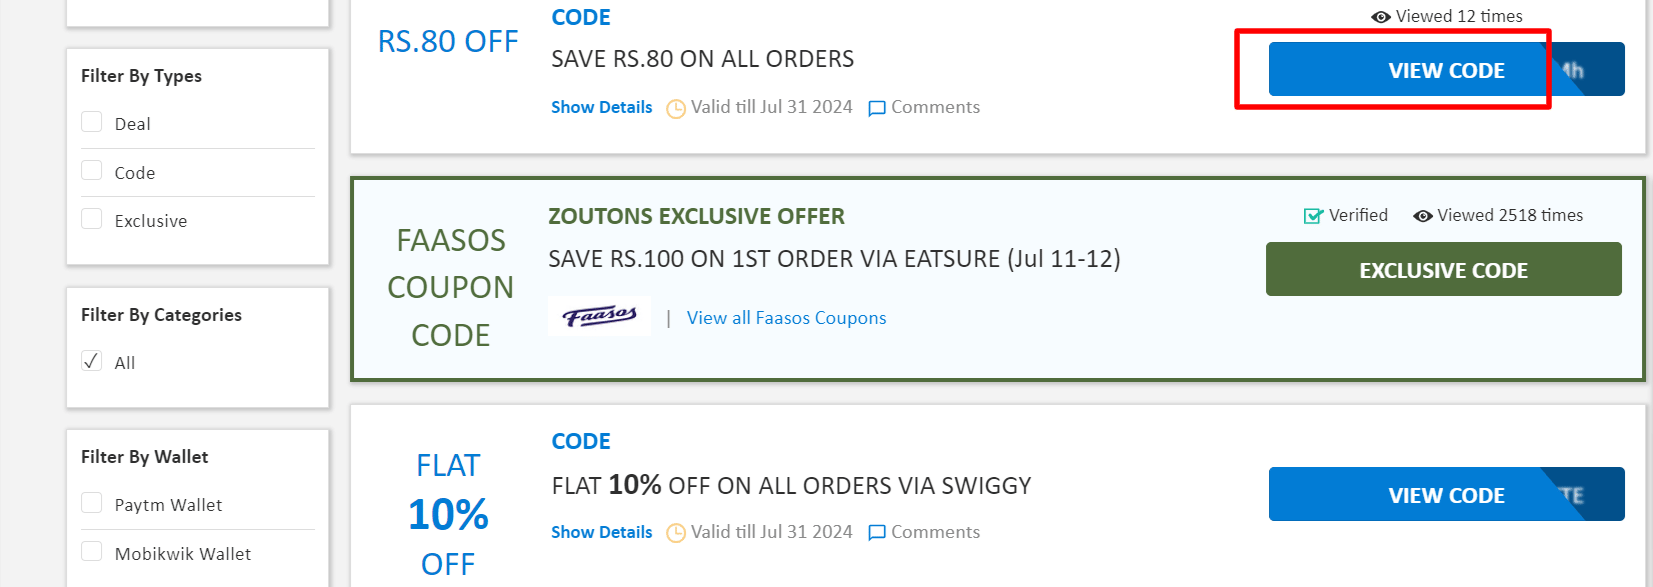Image resolution: width=1653 pixels, height=587 pixels.
Task: Click the comments icon on Swiggy offer
Action: [877, 533]
